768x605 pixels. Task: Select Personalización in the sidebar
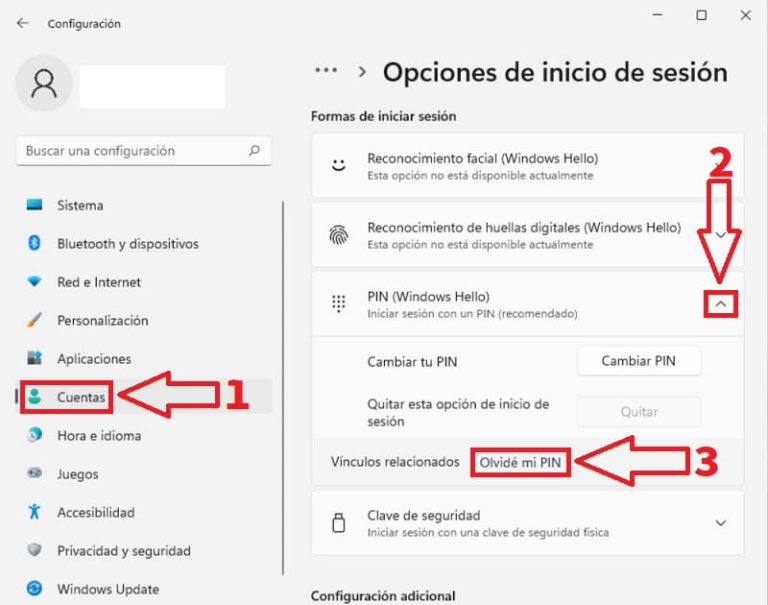pyautogui.click(x=102, y=320)
